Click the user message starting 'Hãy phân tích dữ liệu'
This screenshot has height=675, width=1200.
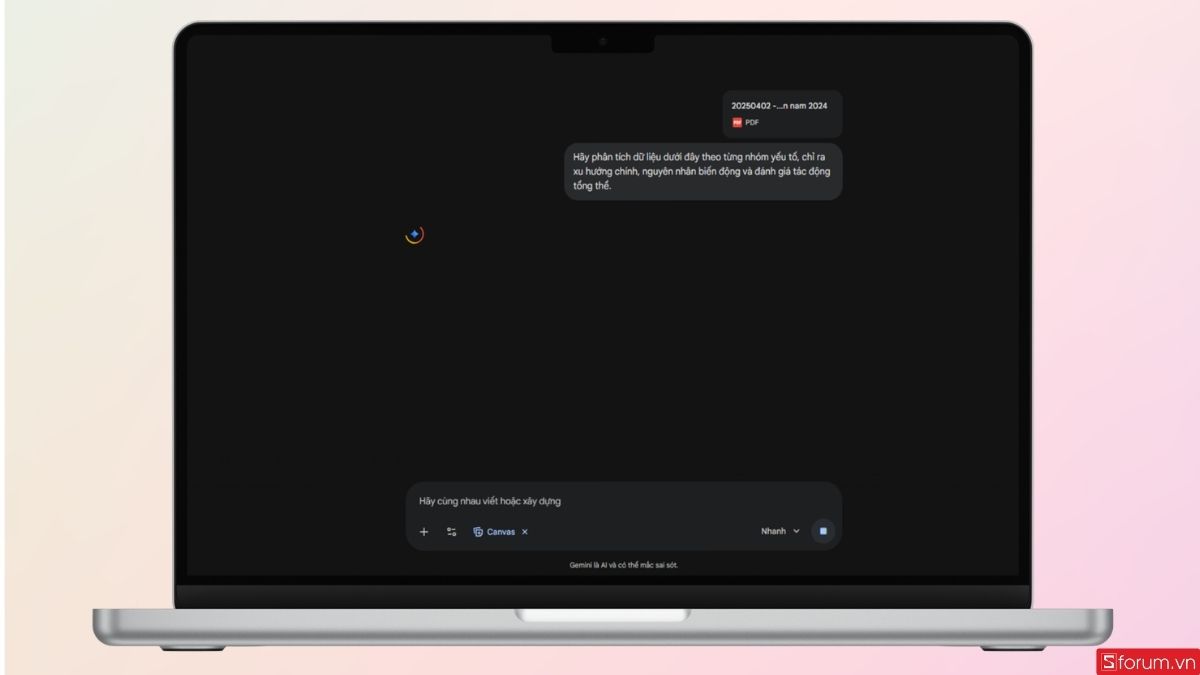pos(703,171)
